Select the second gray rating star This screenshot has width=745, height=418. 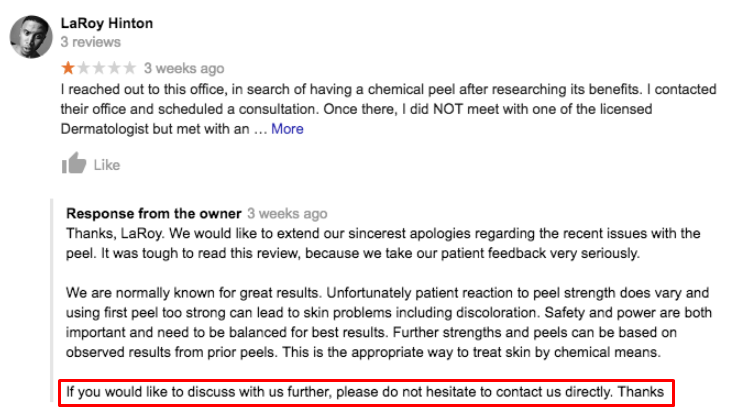[83, 68]
